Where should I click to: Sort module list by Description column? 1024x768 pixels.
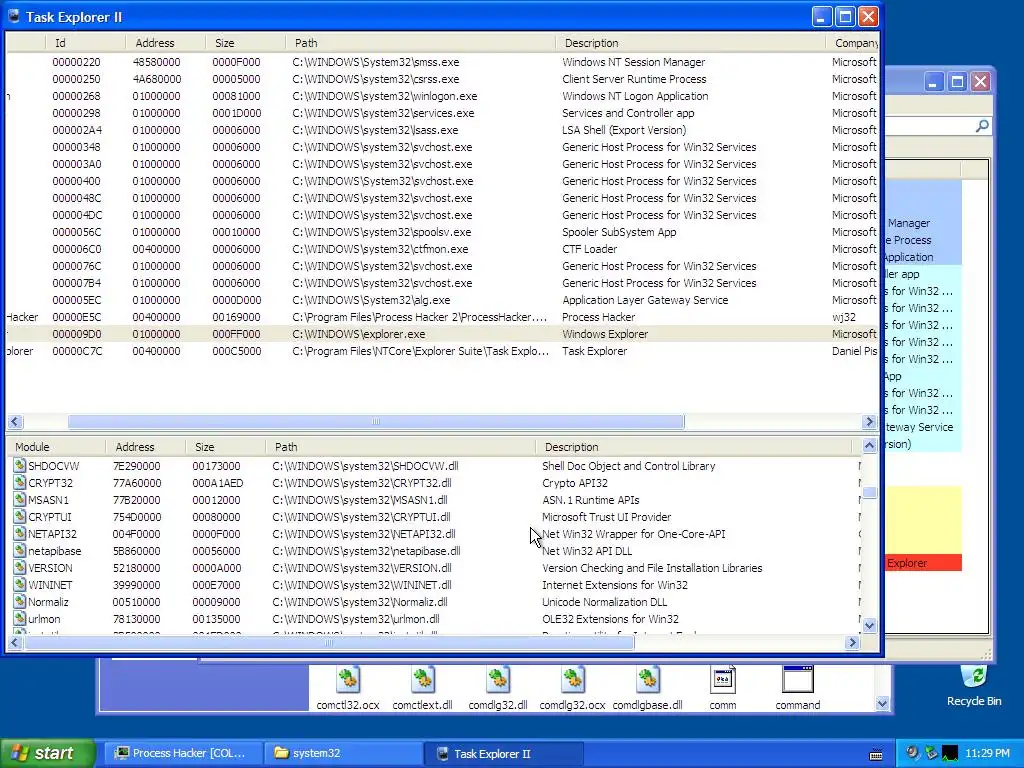694,447
